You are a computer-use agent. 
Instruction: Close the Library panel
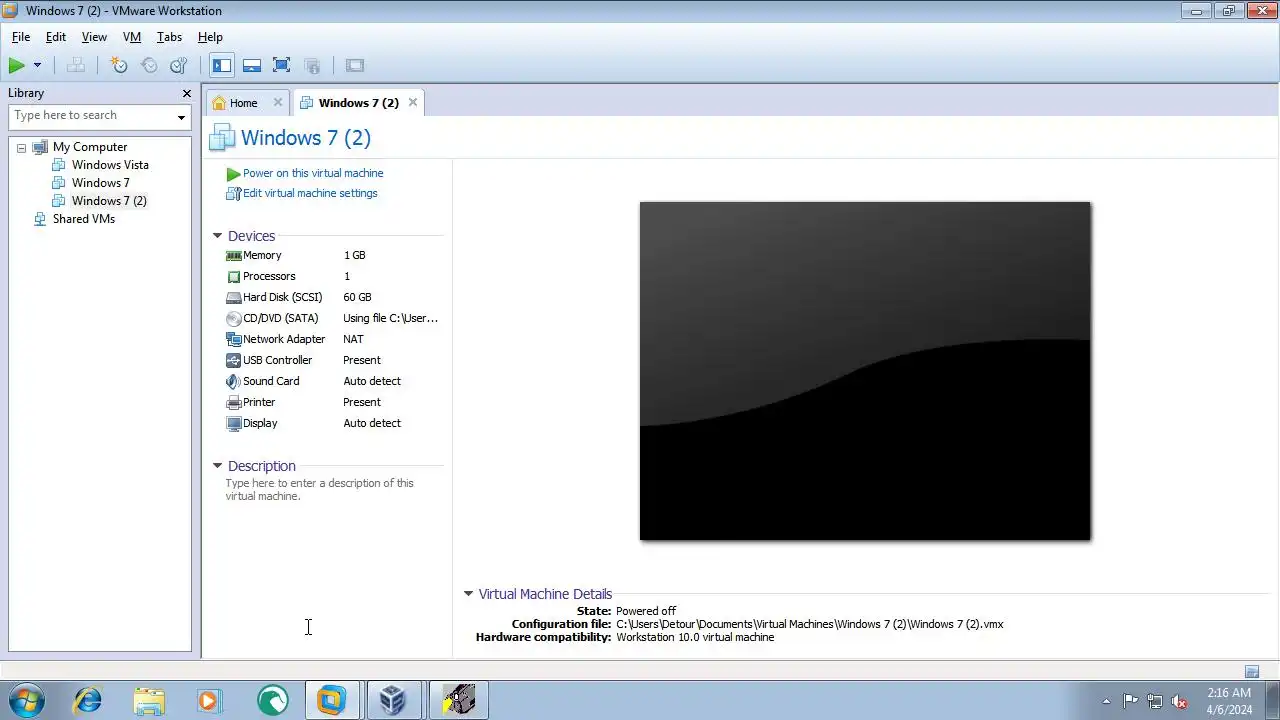click(x=186, y=93)
